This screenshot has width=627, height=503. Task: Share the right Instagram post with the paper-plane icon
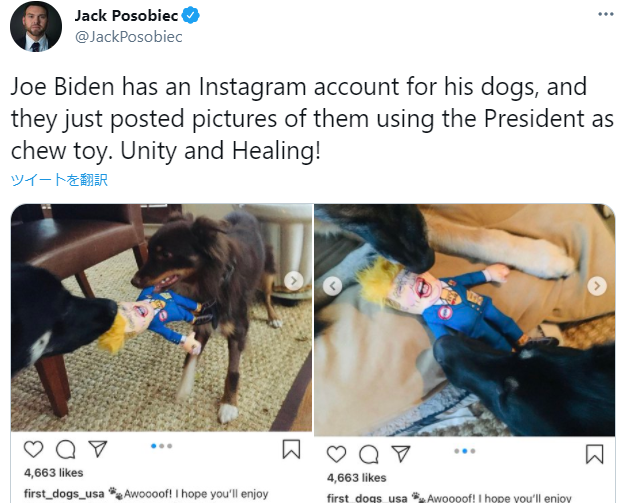pyautogui.click(x=401, y=454)
